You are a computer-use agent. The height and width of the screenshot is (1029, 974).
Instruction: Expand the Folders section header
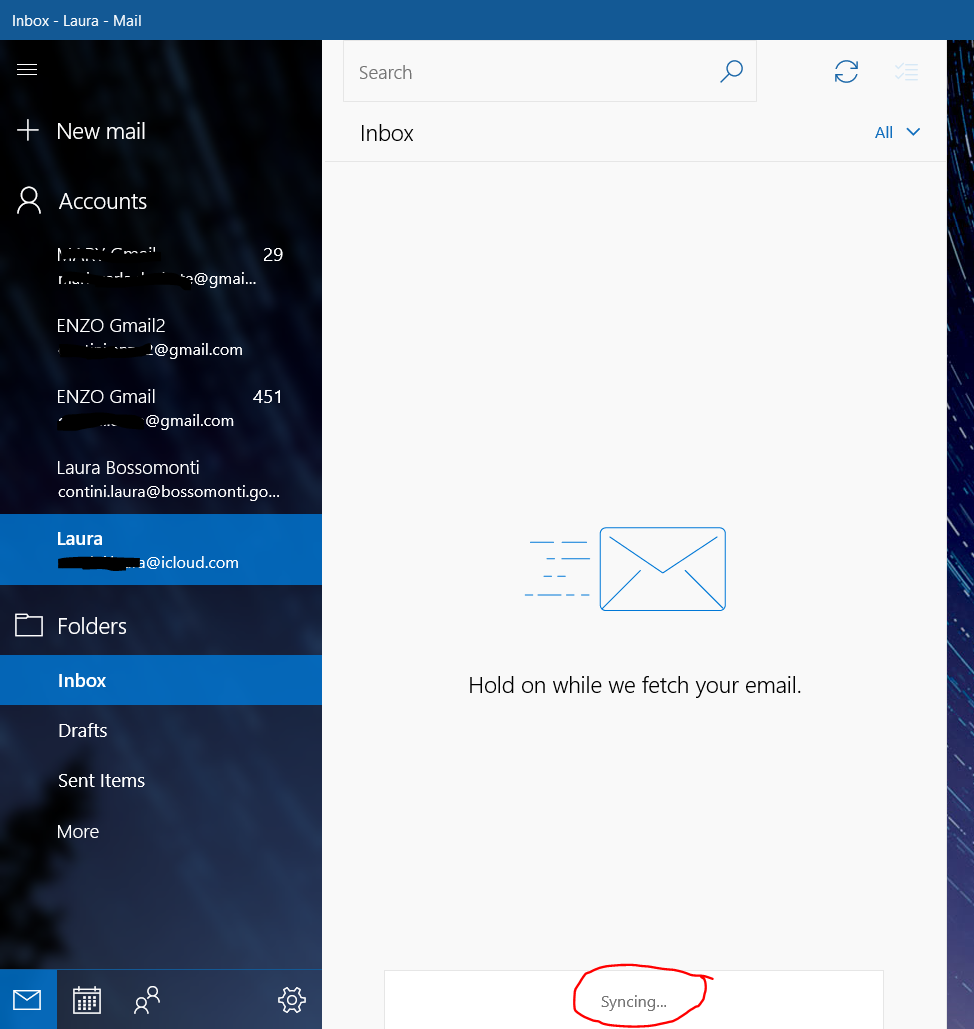pyautogui.click(x=91, y=626)
